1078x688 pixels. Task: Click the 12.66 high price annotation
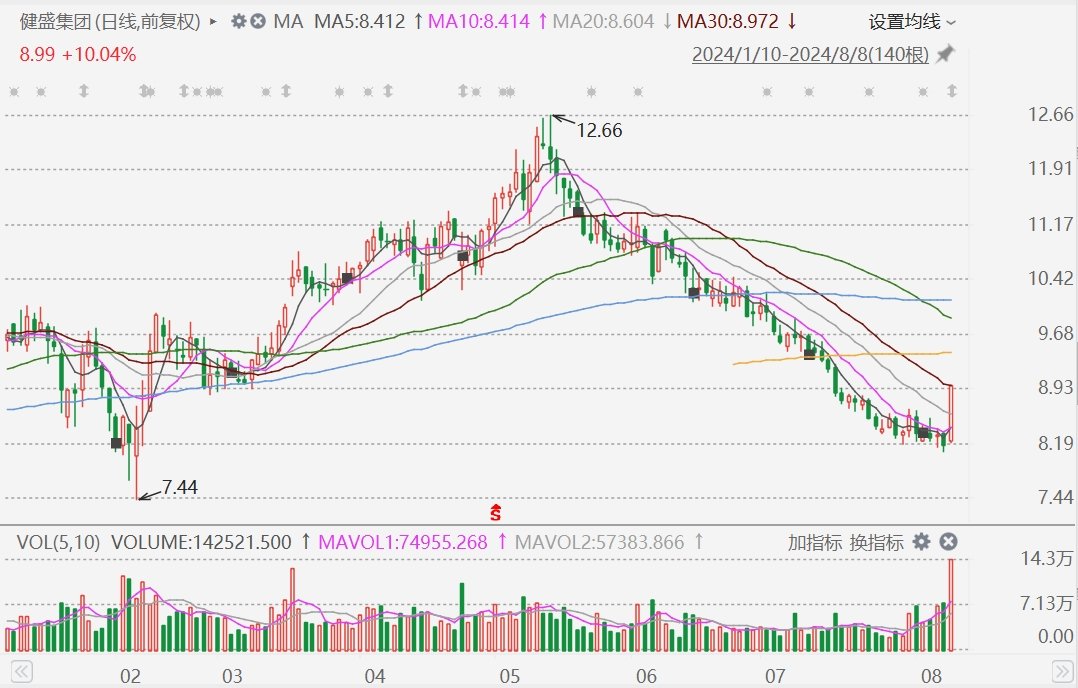coord(599,130)
